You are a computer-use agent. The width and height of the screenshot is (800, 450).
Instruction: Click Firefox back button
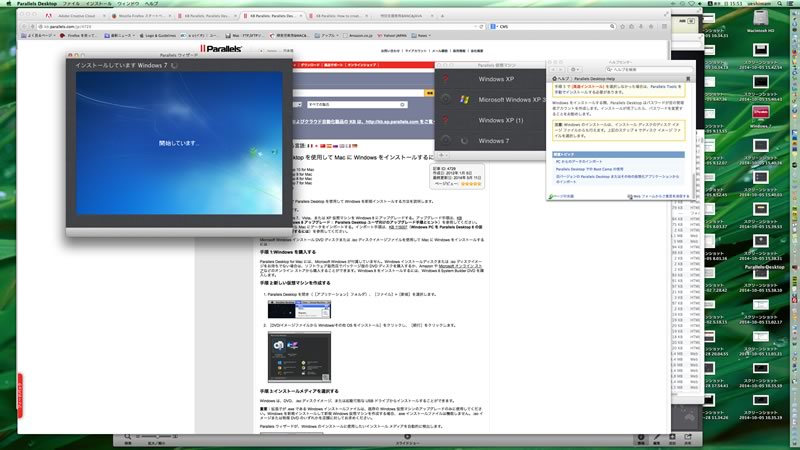click(x=24, y=26)
